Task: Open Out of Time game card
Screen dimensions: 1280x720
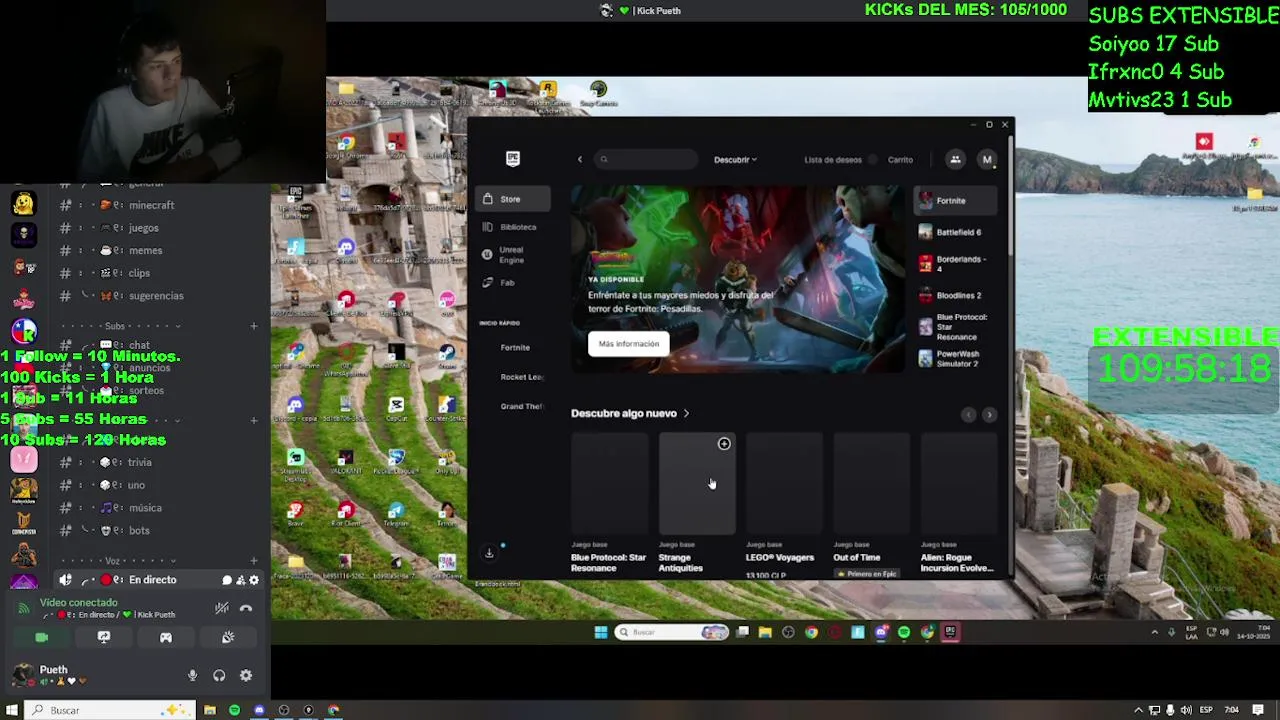Action: (x=871, y=506)
